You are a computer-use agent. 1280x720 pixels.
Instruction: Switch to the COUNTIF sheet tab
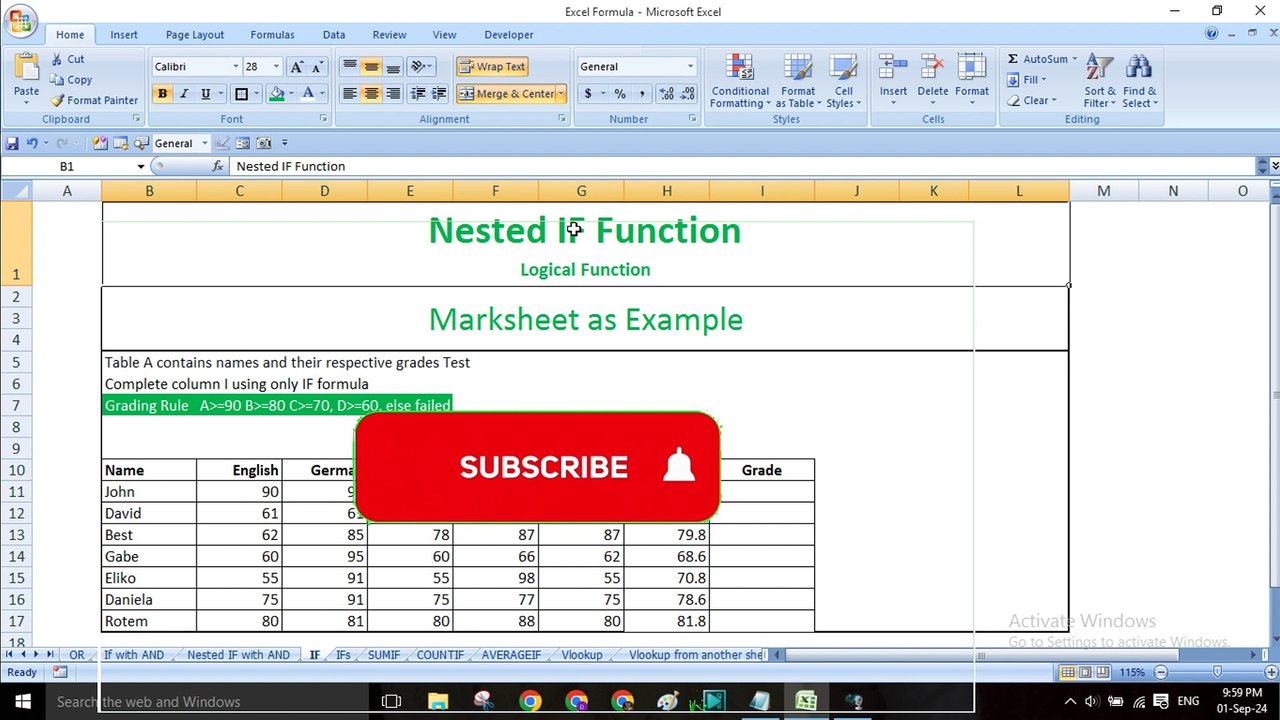(440, 655)
